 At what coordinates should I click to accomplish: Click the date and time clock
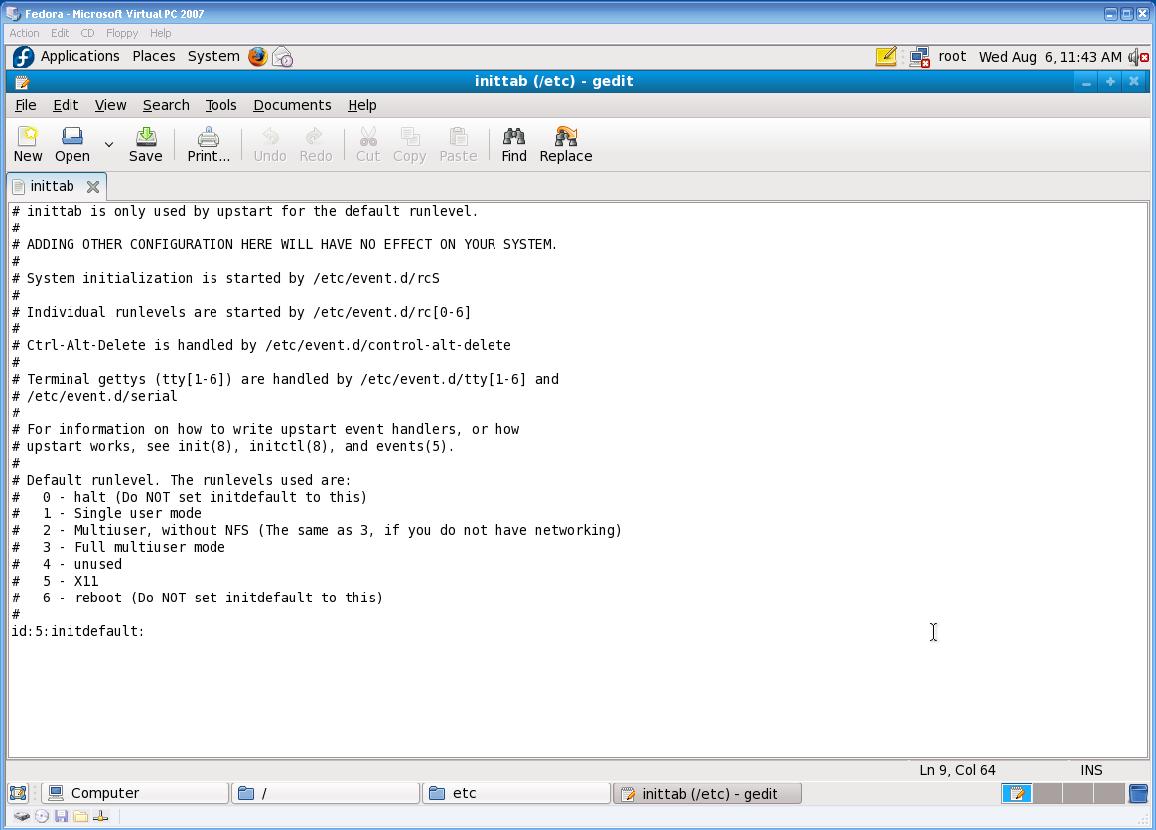point(1050,57)
